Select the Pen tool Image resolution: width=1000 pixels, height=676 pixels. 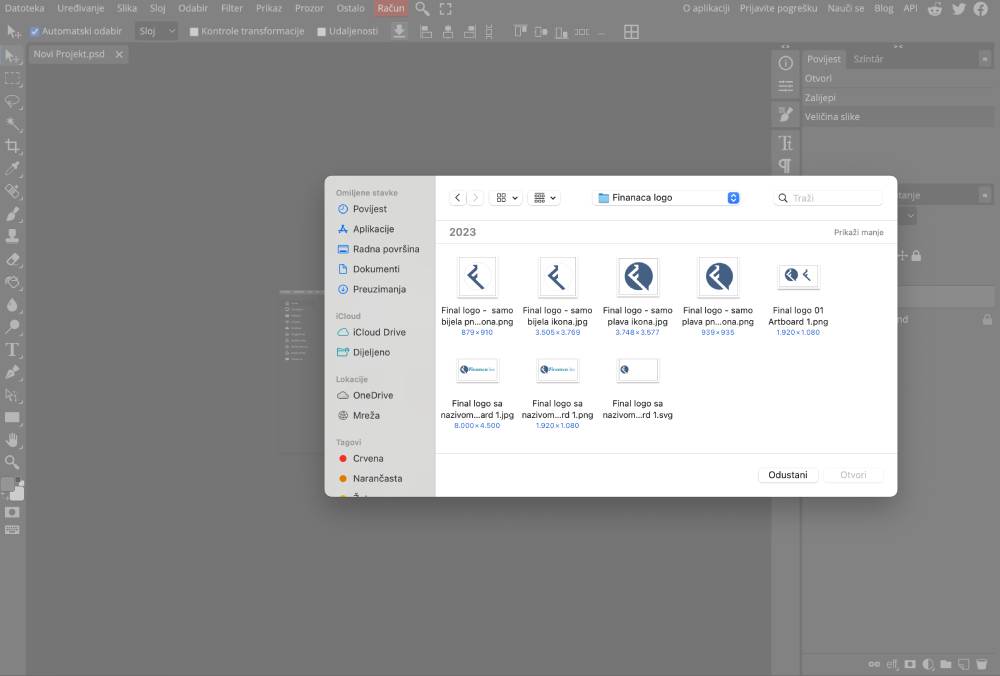pyautogui.click(x=12, y=372)
